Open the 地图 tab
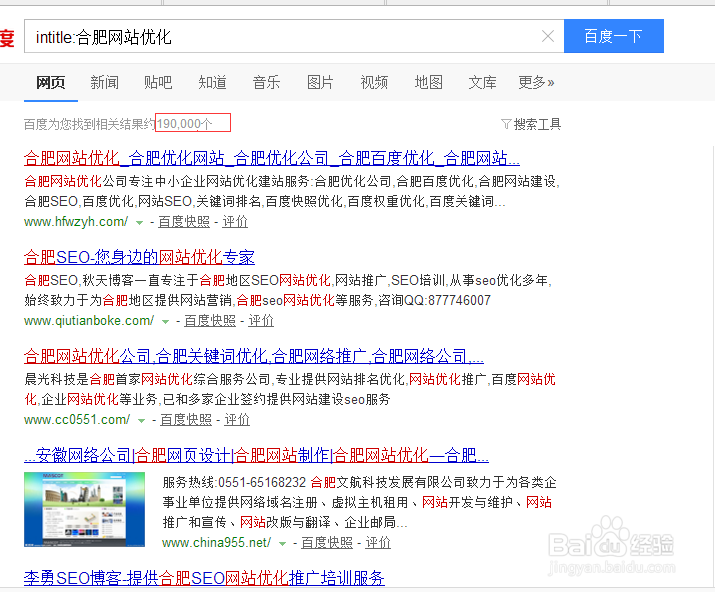 pos(428,83)
